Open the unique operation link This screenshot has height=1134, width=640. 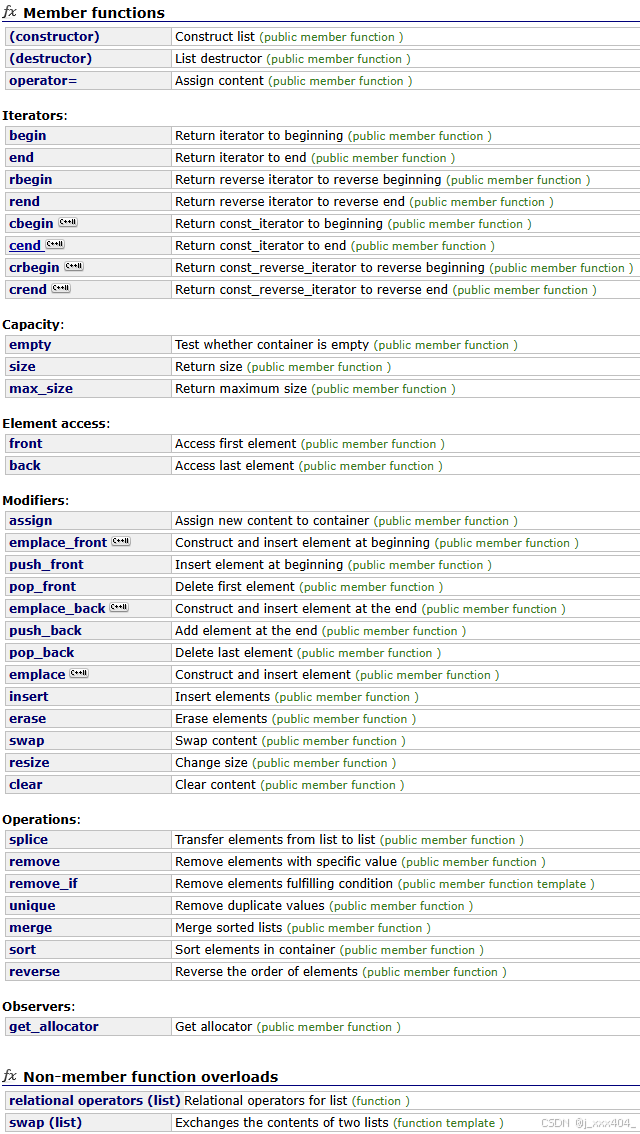click(32, 906)
